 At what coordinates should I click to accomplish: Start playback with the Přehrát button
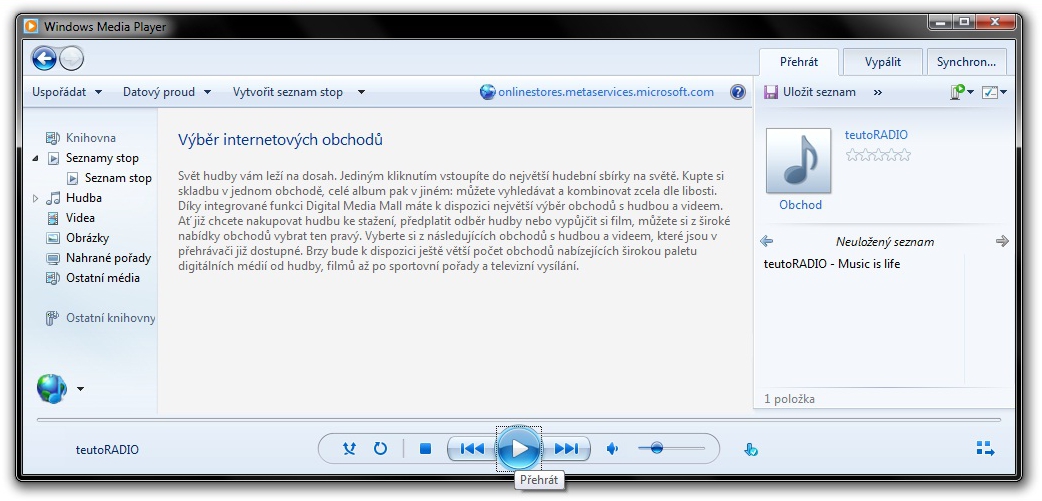(x=519, y=449)
